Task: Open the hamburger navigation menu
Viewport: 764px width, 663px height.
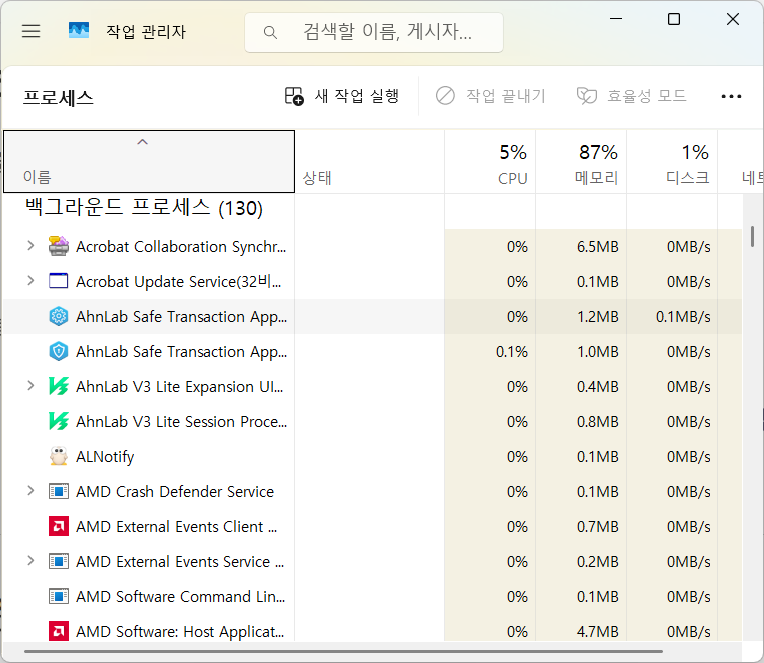Action: pos(31,31)
